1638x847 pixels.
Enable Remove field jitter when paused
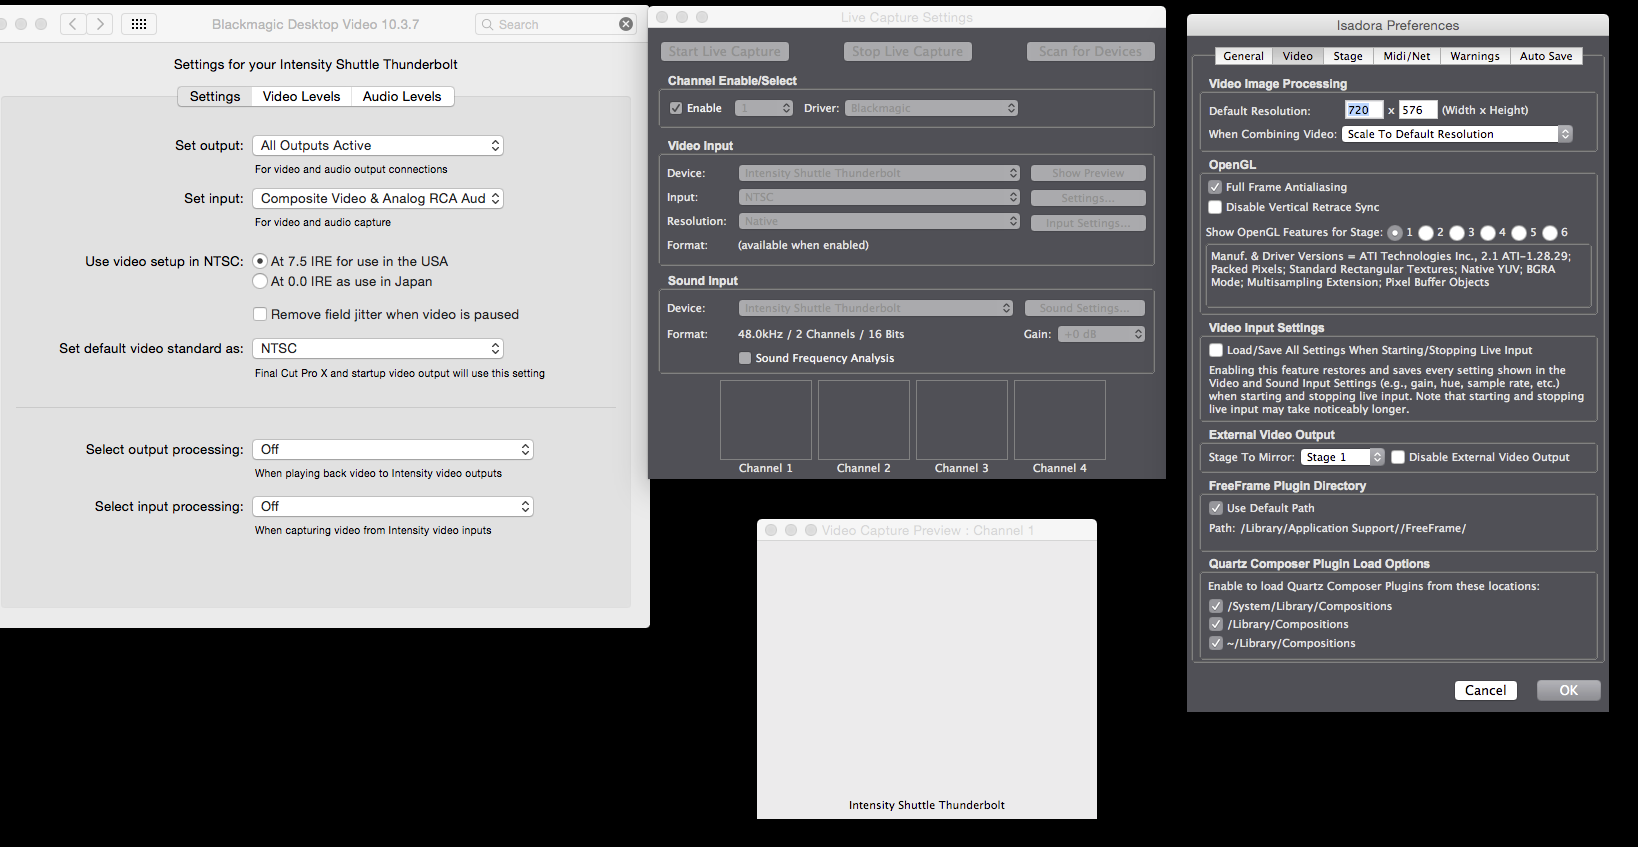[x=260, y=314]
